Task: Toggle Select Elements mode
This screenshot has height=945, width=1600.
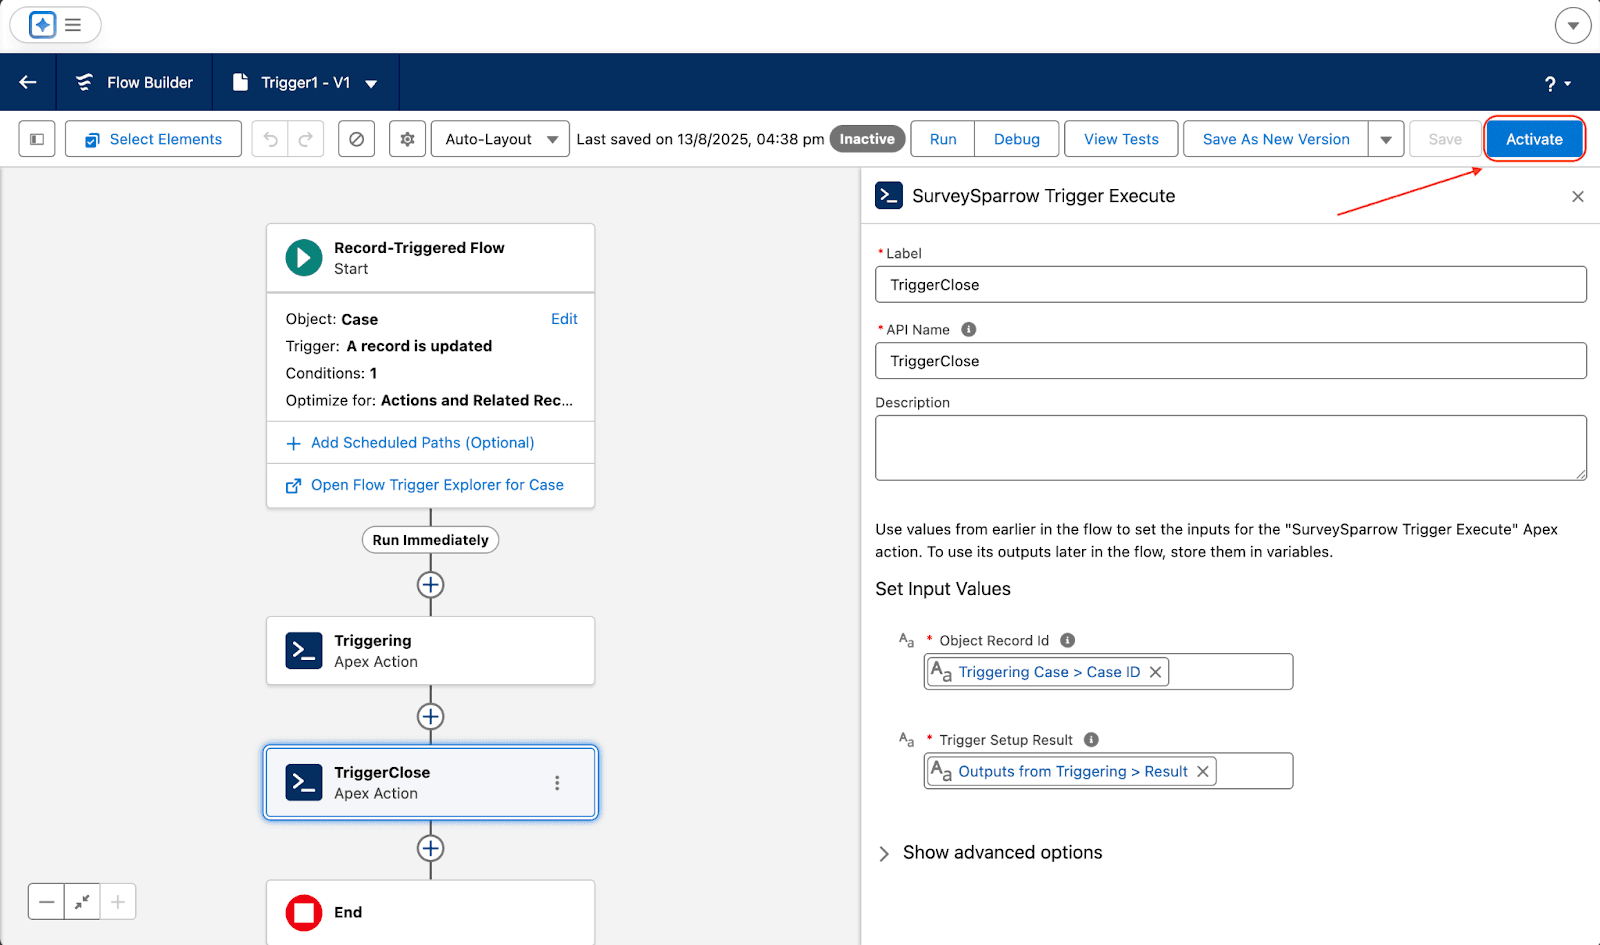Action: 153,139
